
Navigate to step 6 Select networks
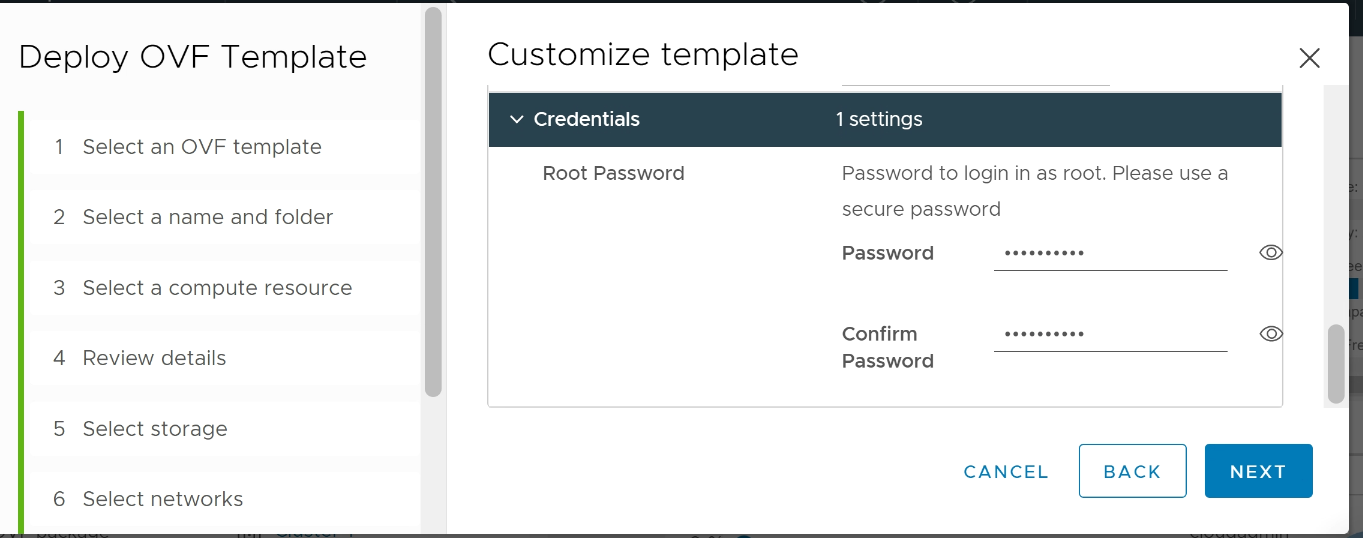(x=162, y=499)
